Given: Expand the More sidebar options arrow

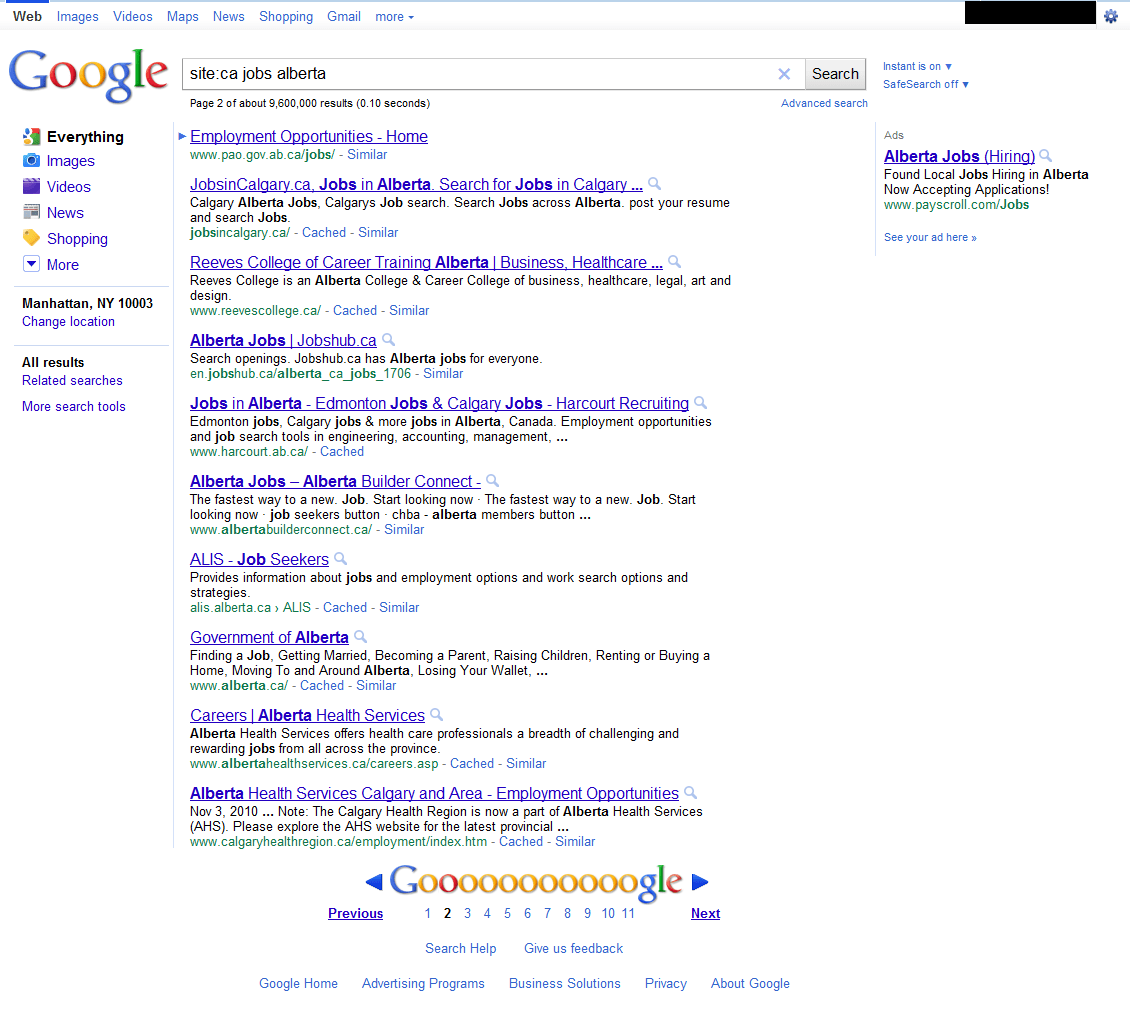Looking at the screenshot, I should [32, 264].
